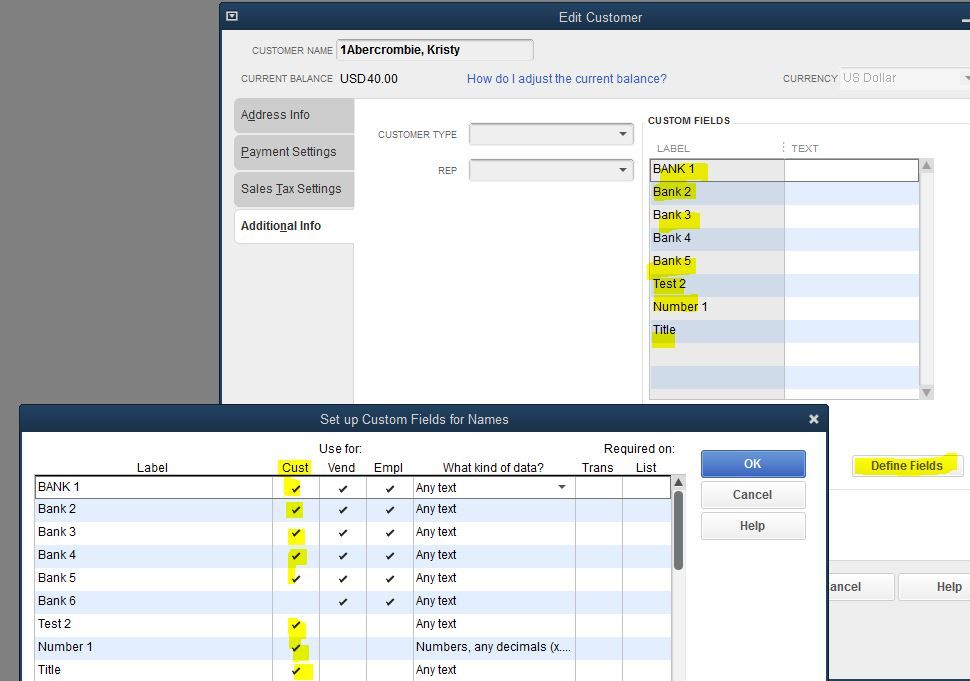970x681 pixels.
Task: Click scroll up arrow in Set up dialog
Action: 678,482
